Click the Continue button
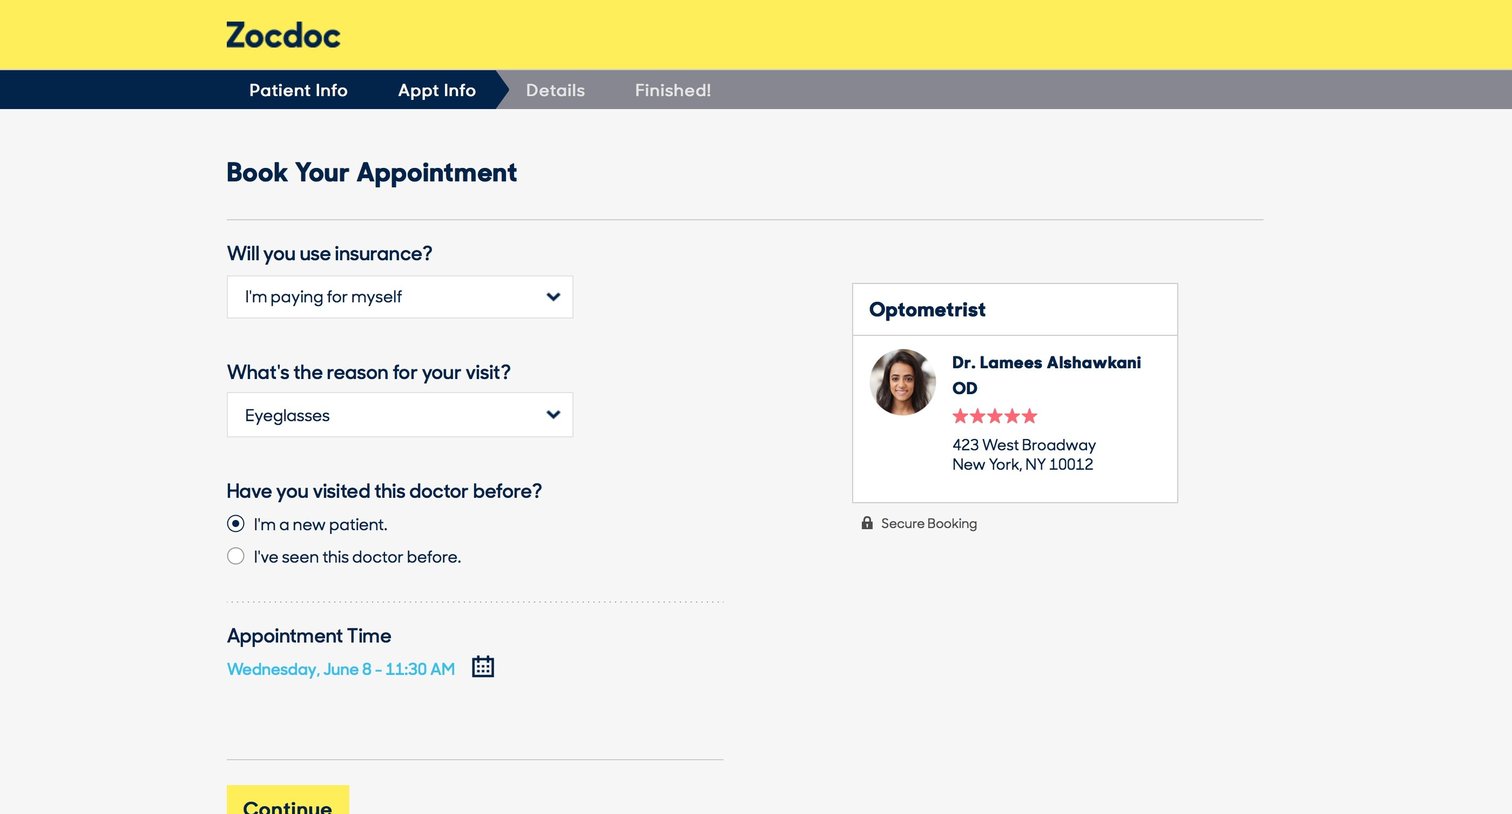 [x=288, y=800]
